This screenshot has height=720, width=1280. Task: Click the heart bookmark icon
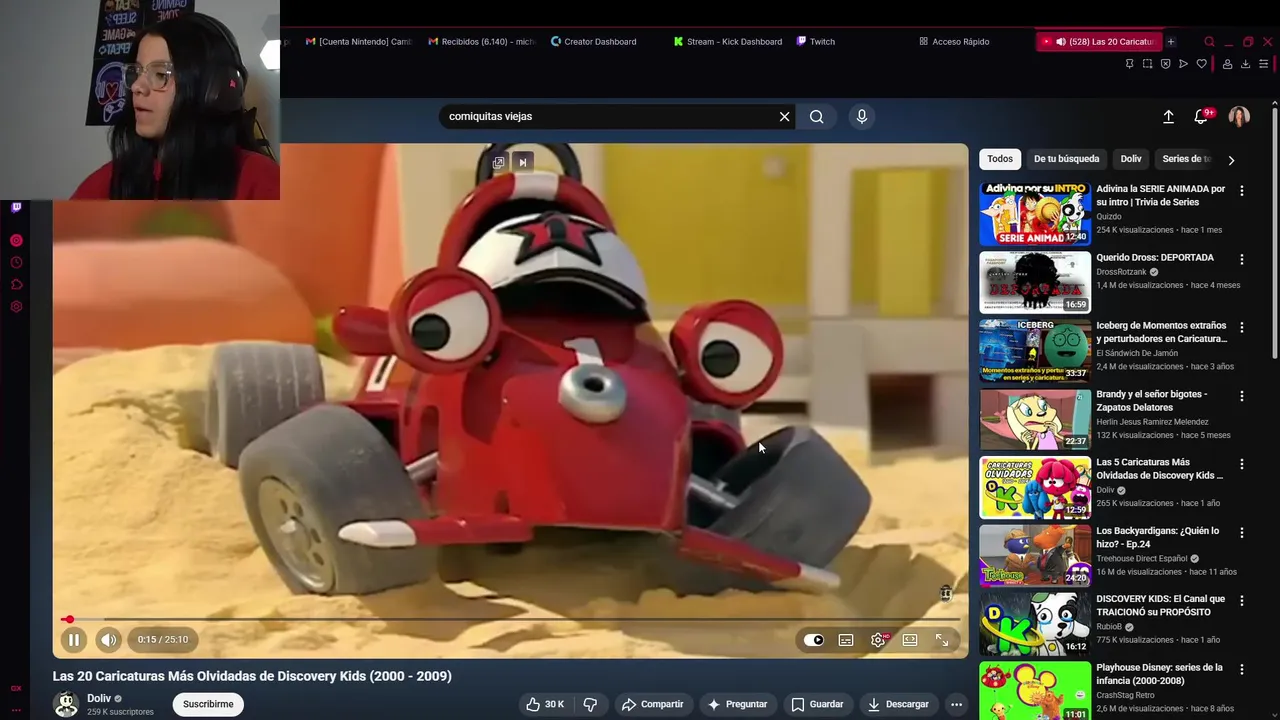point(1202,64)
